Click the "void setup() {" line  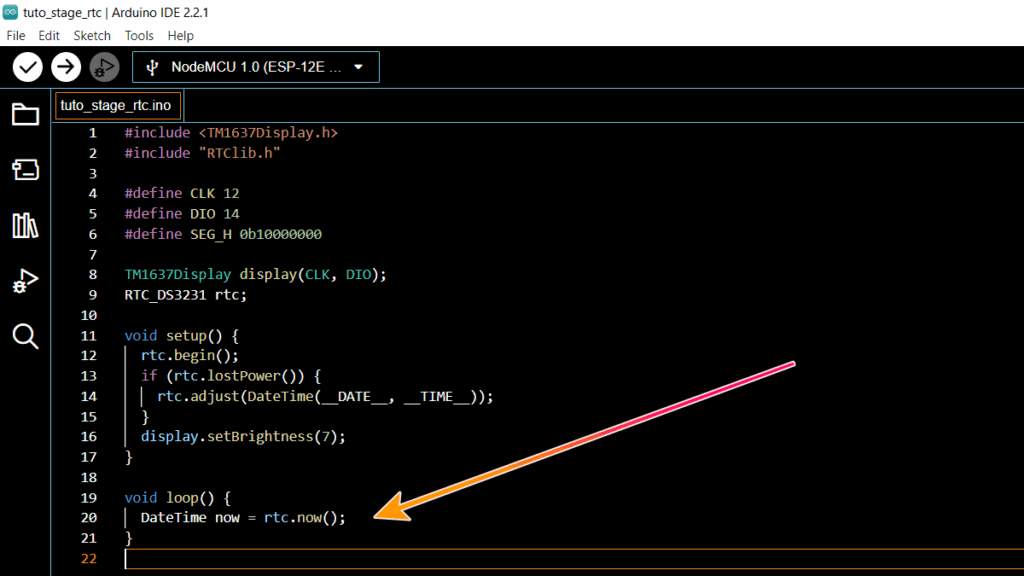[x=182, y=336]
